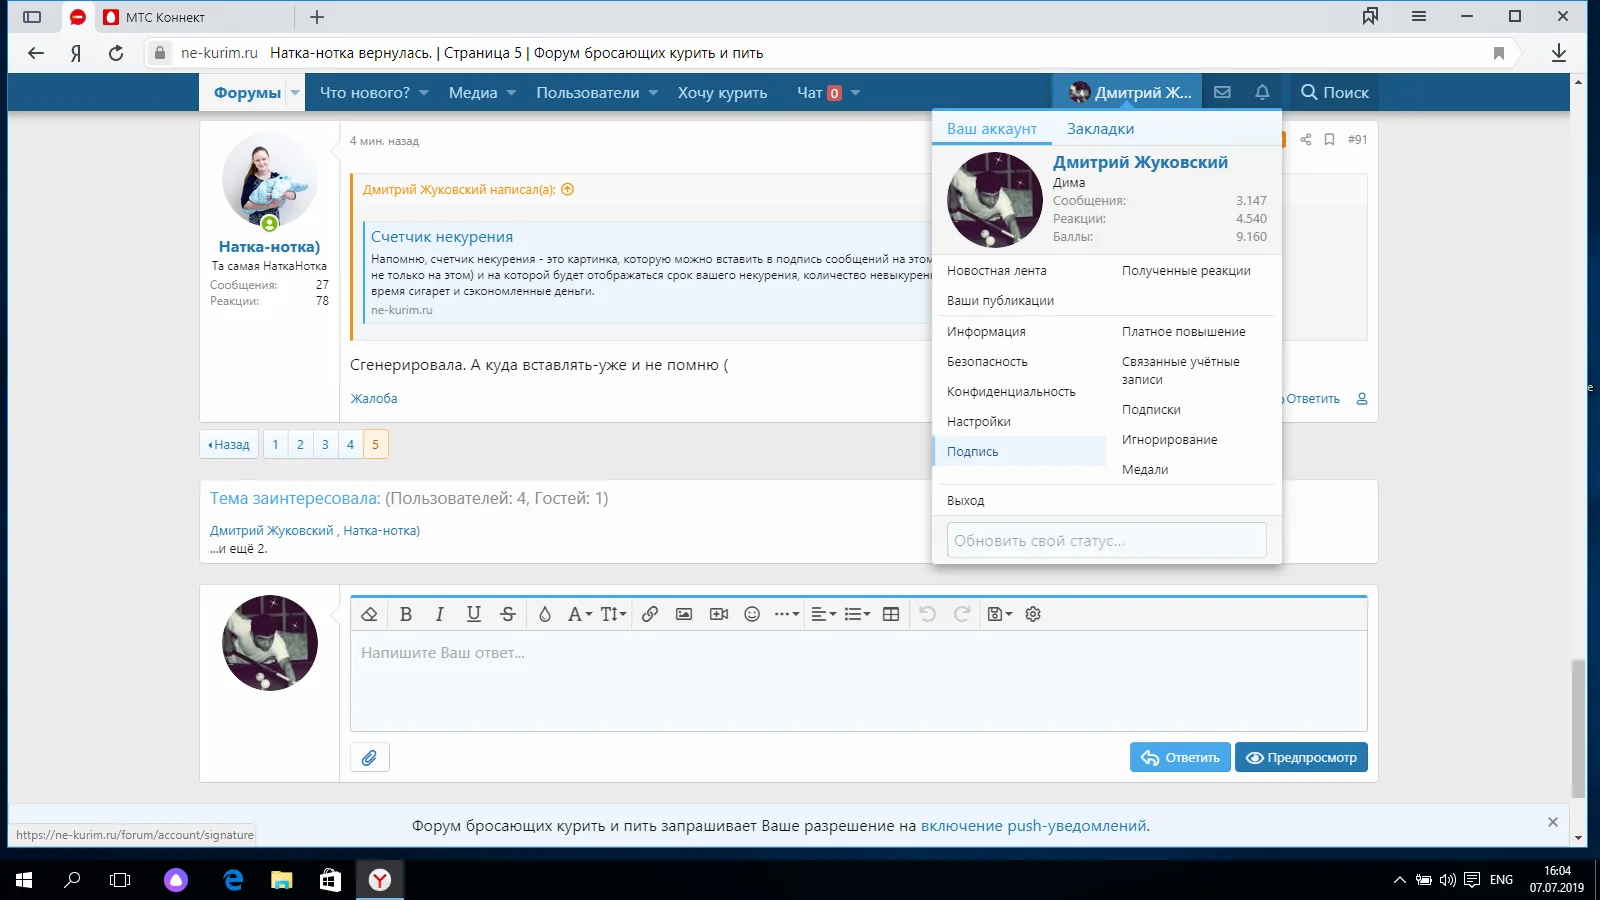Viewport: 1600px width, 900px height.
Task: Click into the Напишите Ваш ответ editor
Action: point(858,681)
